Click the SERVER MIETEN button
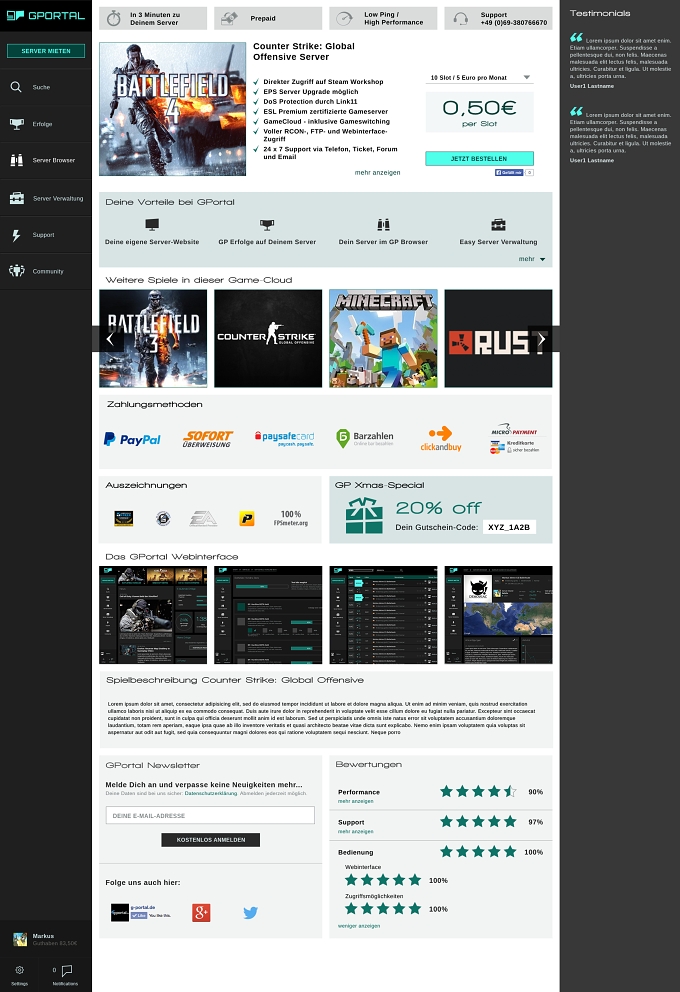Viewport: 680px width, 992px height. tap(46, 51)
